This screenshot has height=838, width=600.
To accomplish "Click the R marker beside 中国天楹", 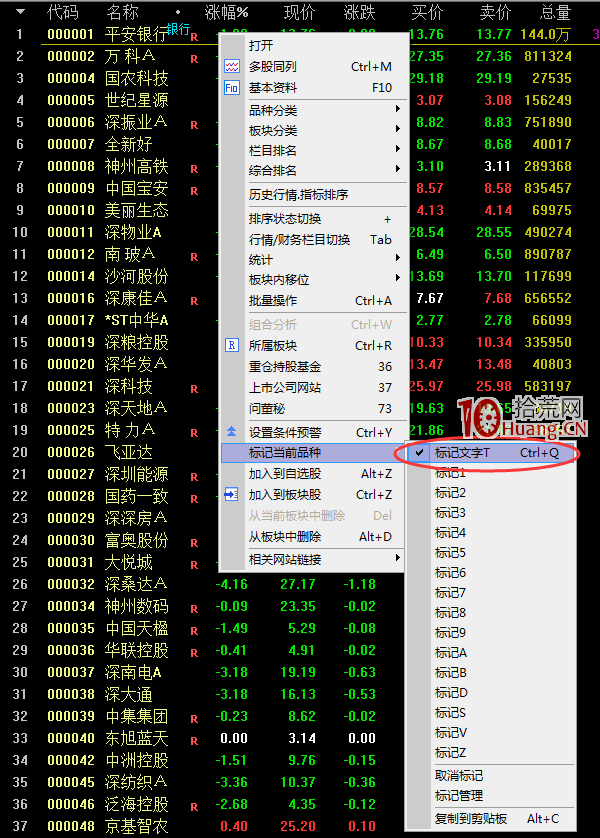I will (x=194, y=631).
